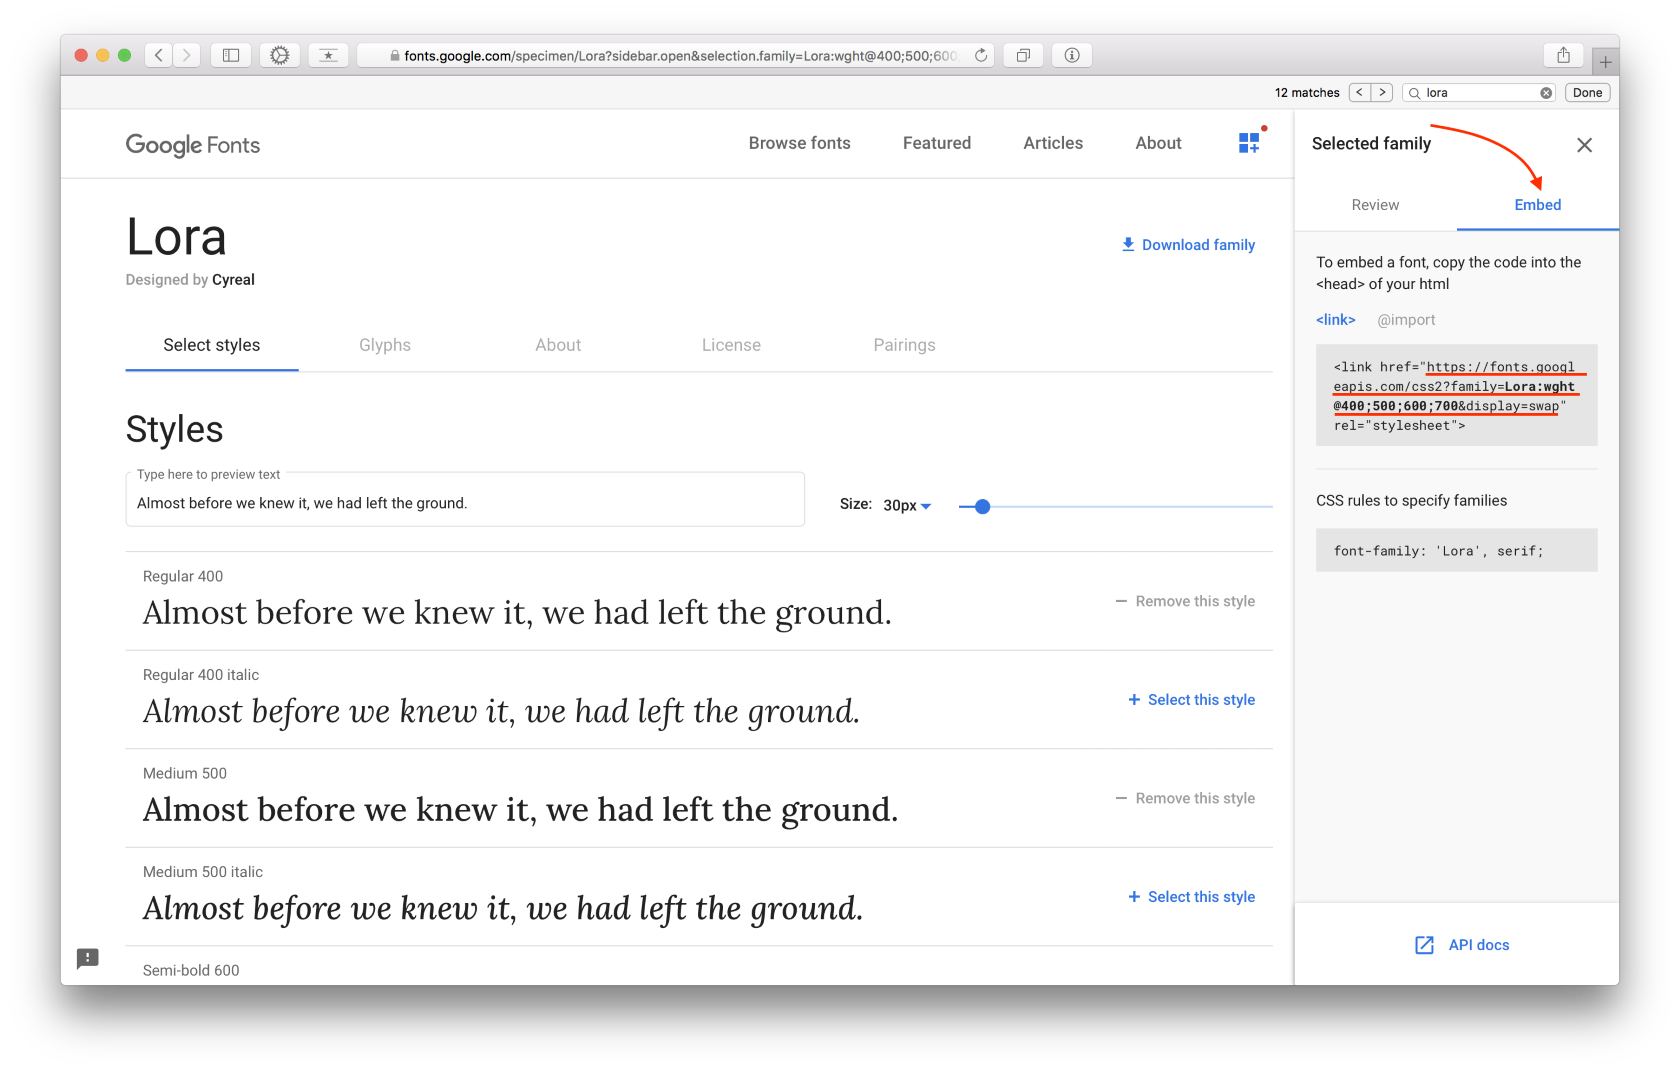Go back with the Safari back arrow
This screenshot has height=1072, width=1680.
click(159, 56)
